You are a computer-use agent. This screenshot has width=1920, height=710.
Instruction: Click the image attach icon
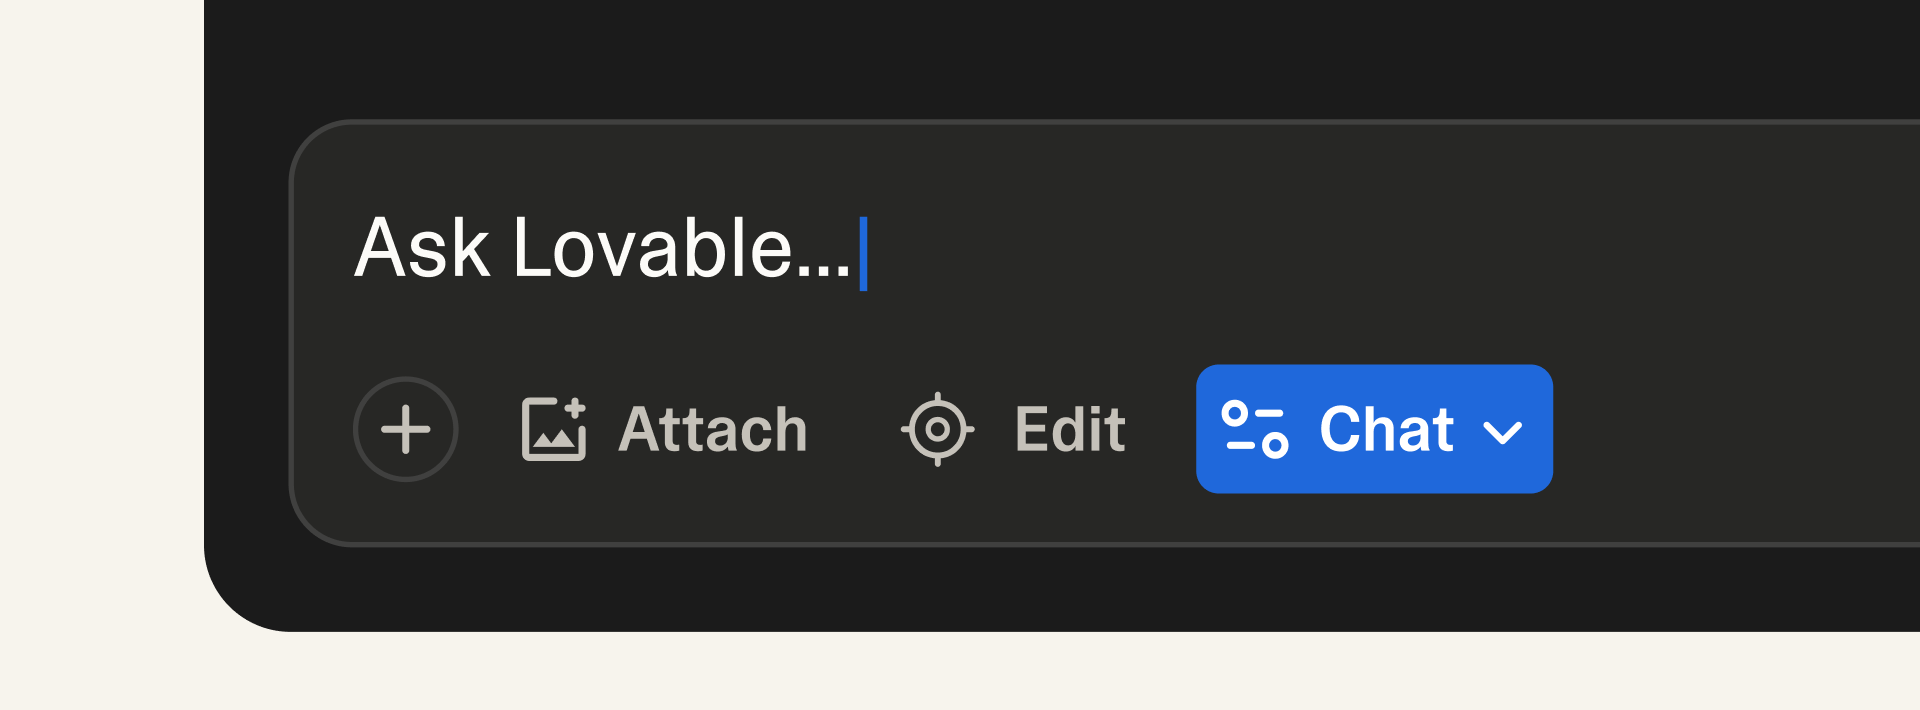pyautogui.click(x=553, y=429)
